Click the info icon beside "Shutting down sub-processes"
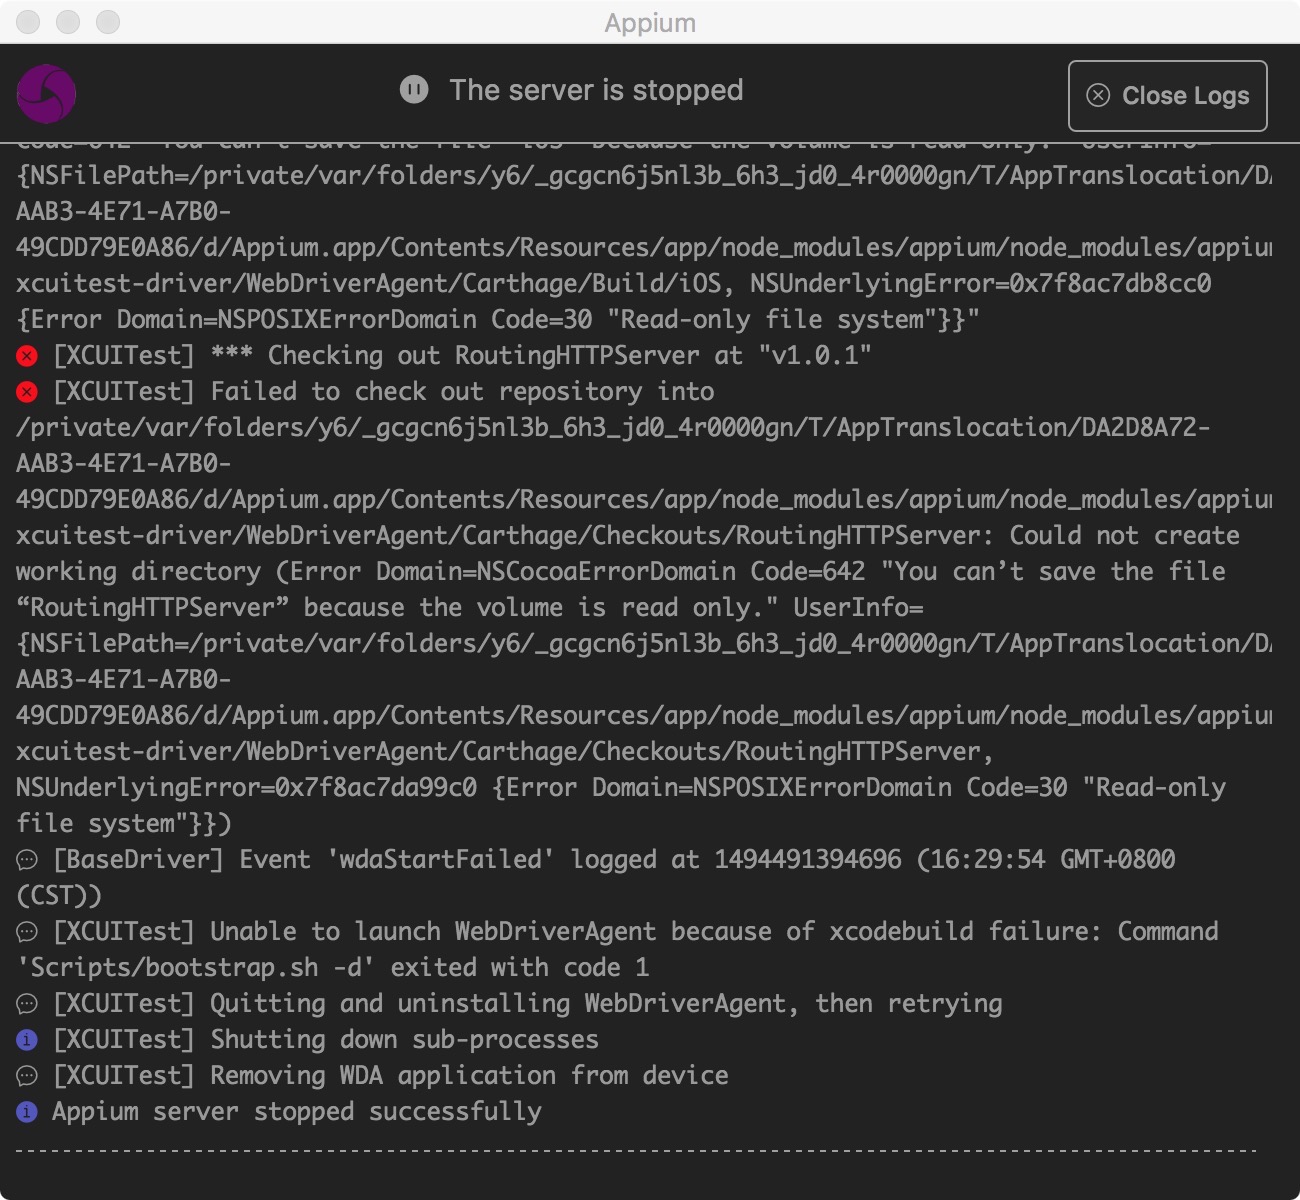This screenshot has width=1300, height=1200. point(27,1040)
